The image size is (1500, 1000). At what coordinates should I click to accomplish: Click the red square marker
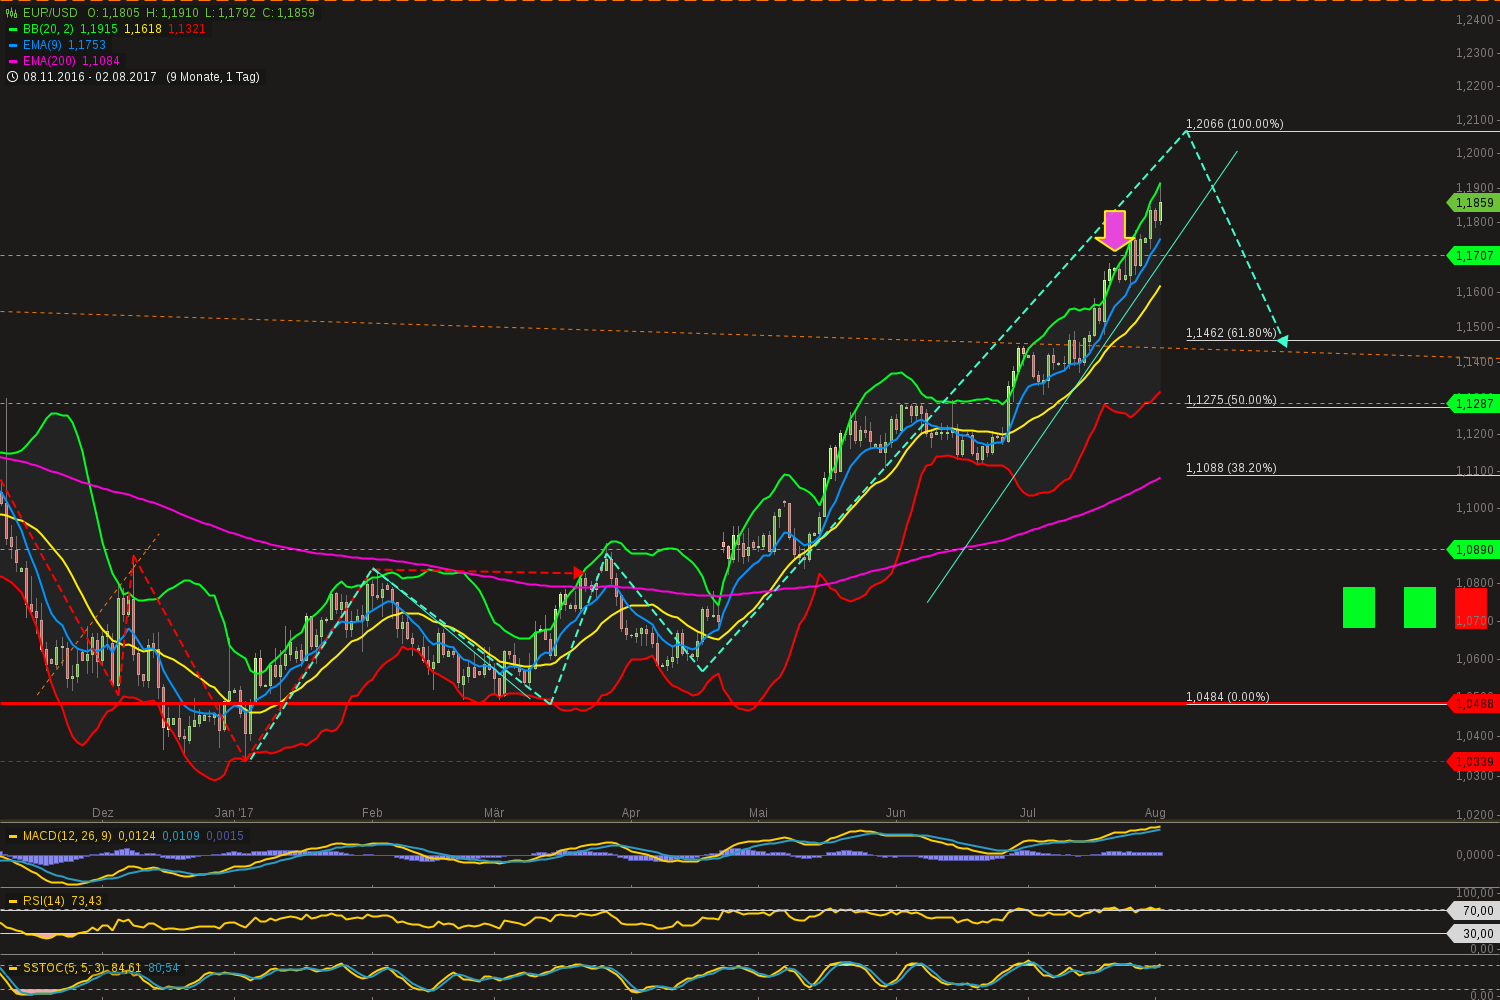1471,608
